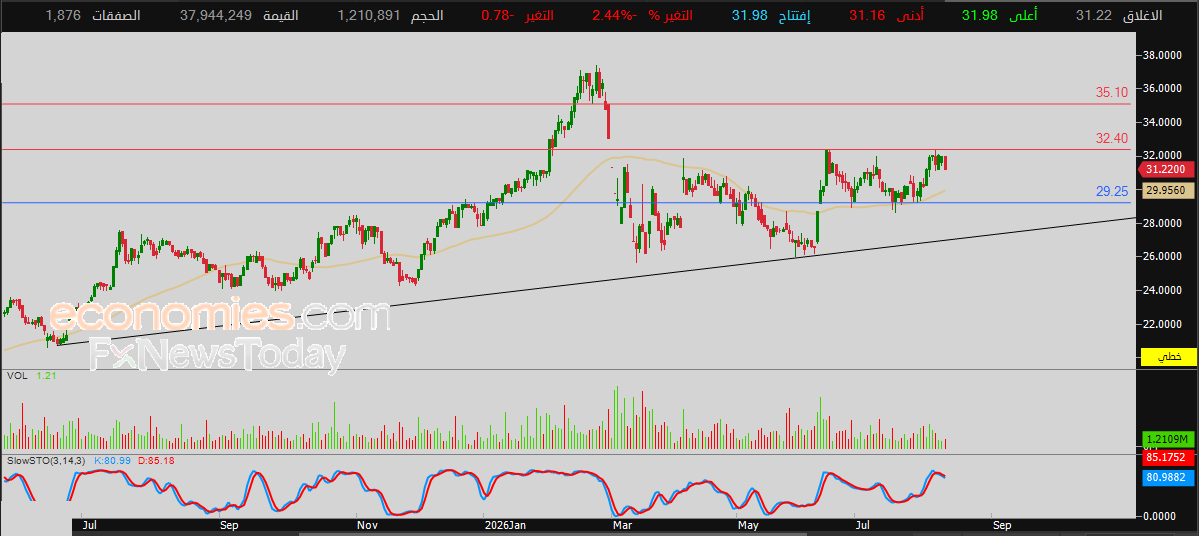Click the 29.9560 moving average price tag
This screenshot has height=536, width=1199.
click(1168, 190)
